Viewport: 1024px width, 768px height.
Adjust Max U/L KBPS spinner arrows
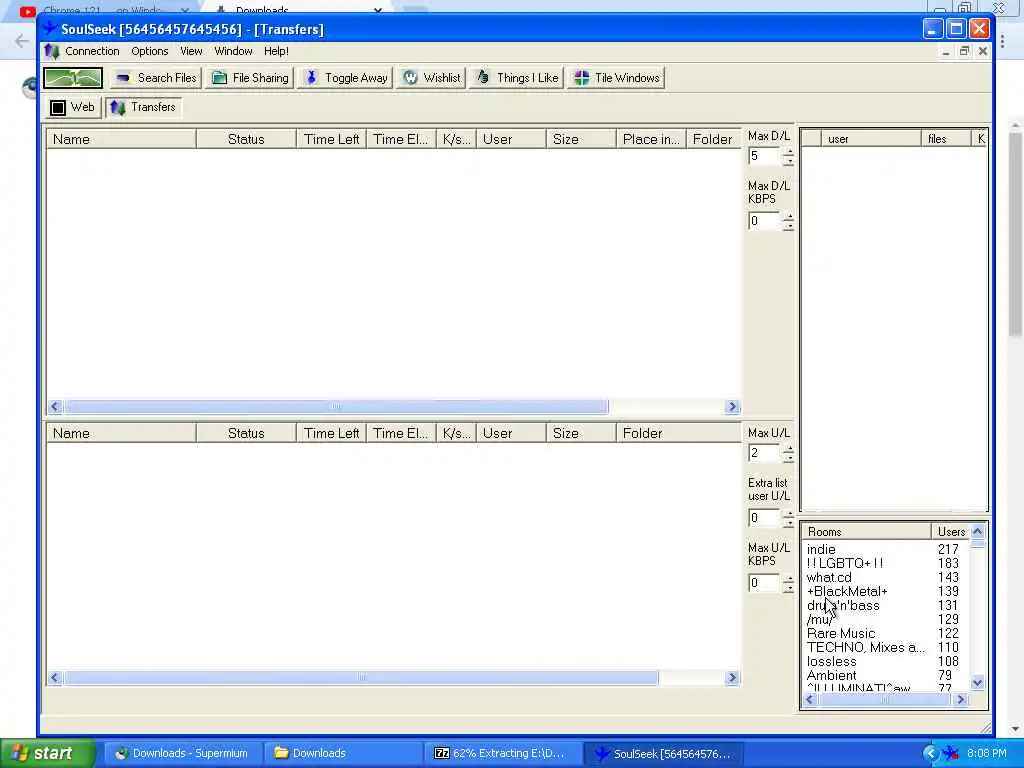tap(789, 583)
